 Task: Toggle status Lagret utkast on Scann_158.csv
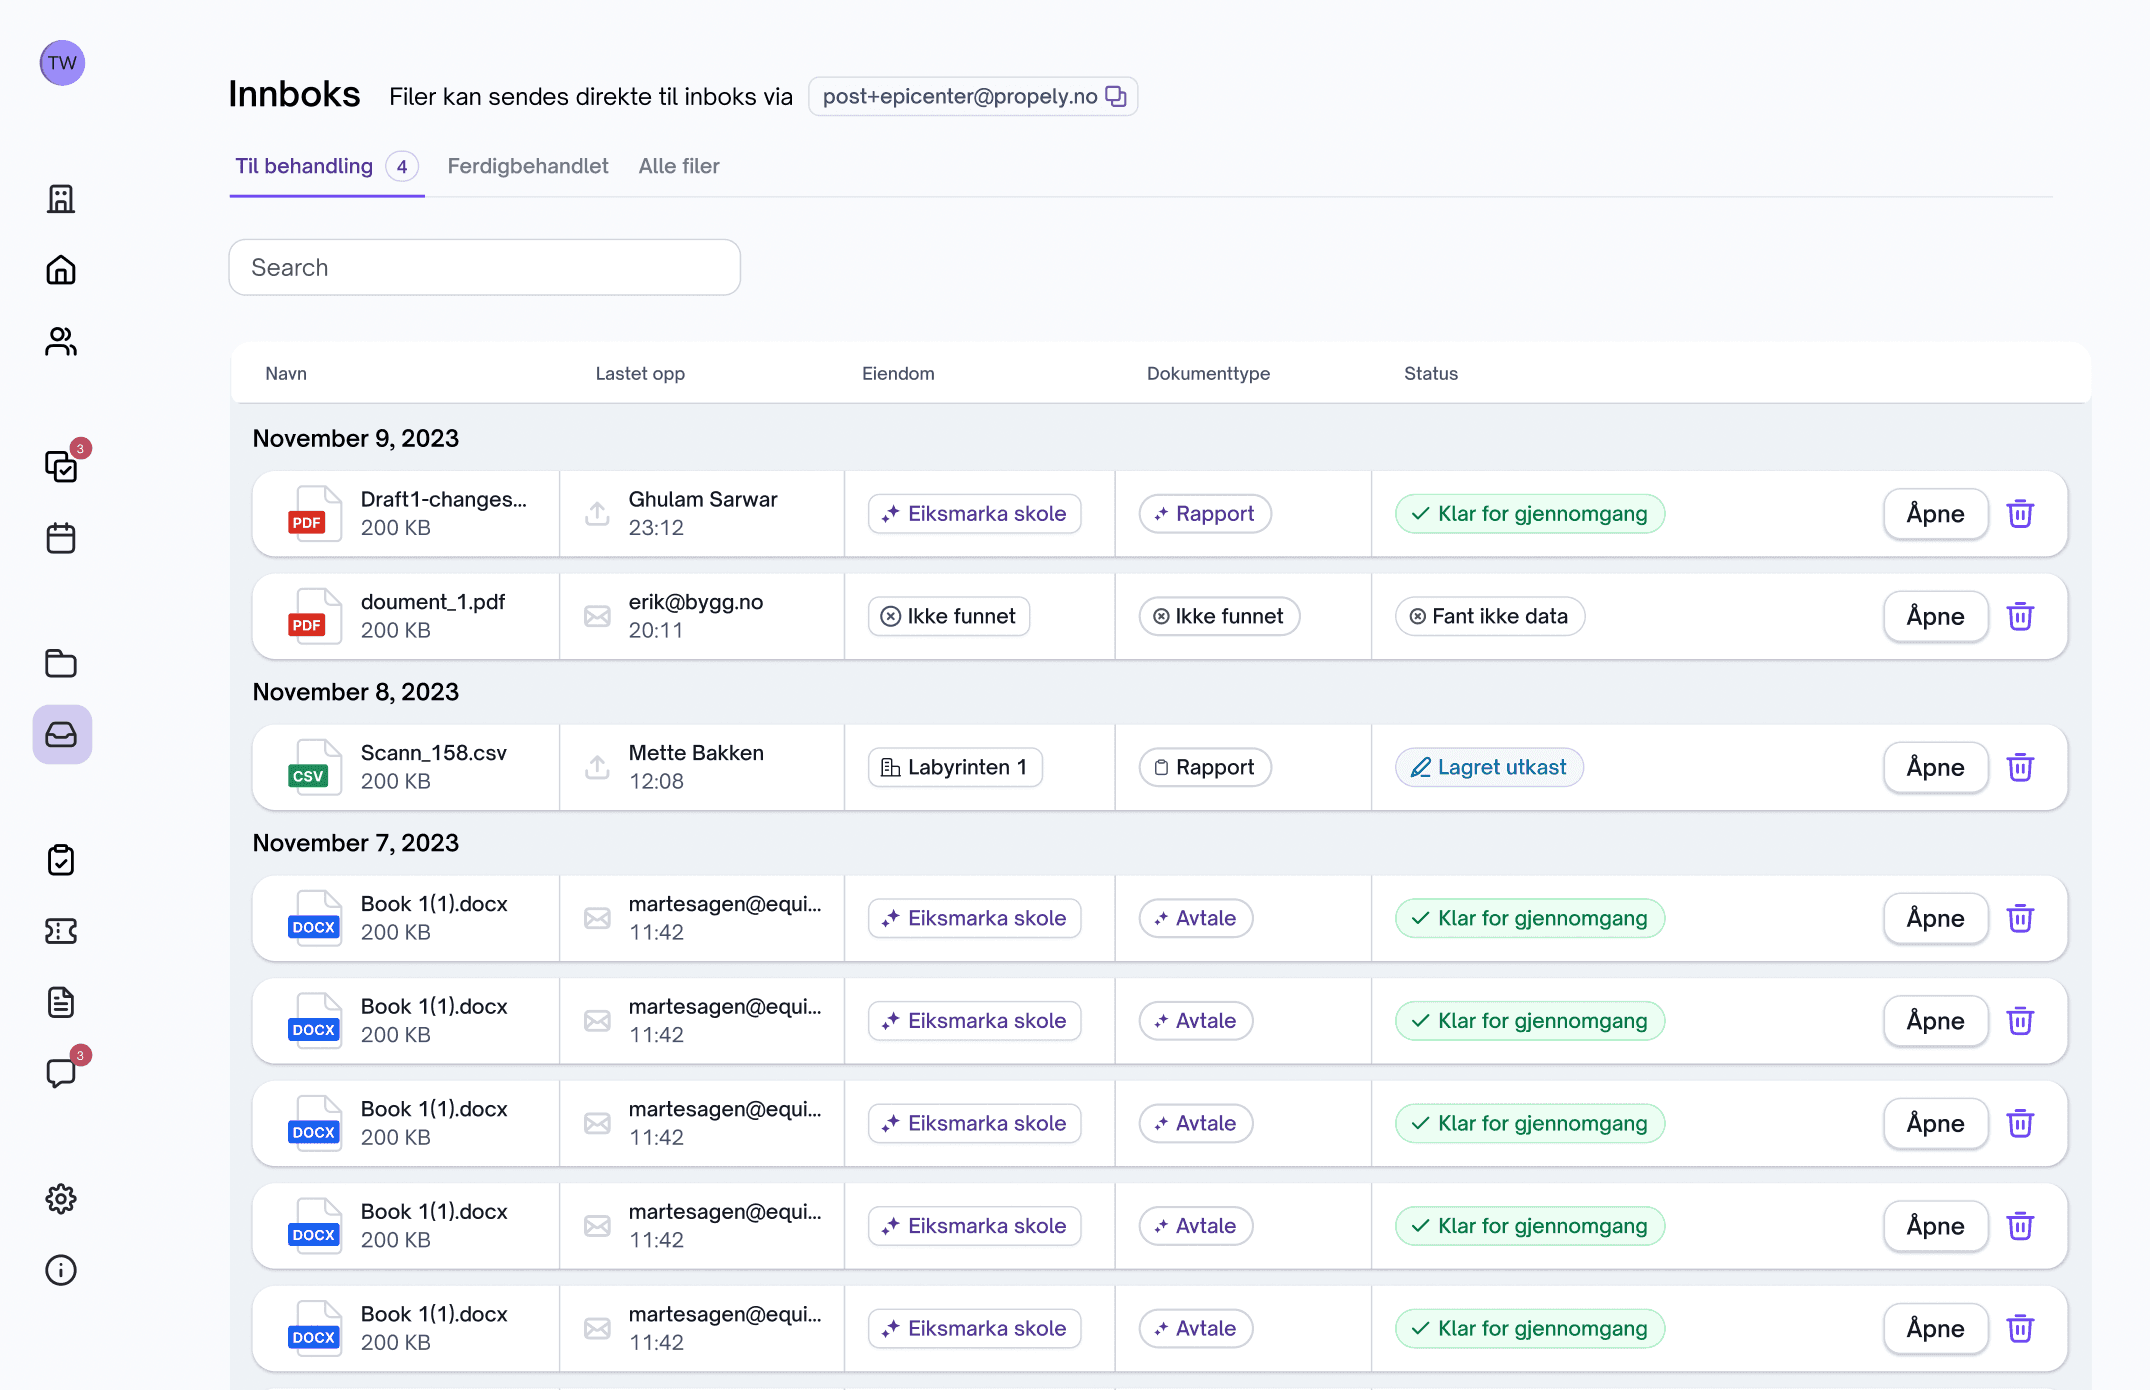pyautogui.click(x=1489, y=767)
